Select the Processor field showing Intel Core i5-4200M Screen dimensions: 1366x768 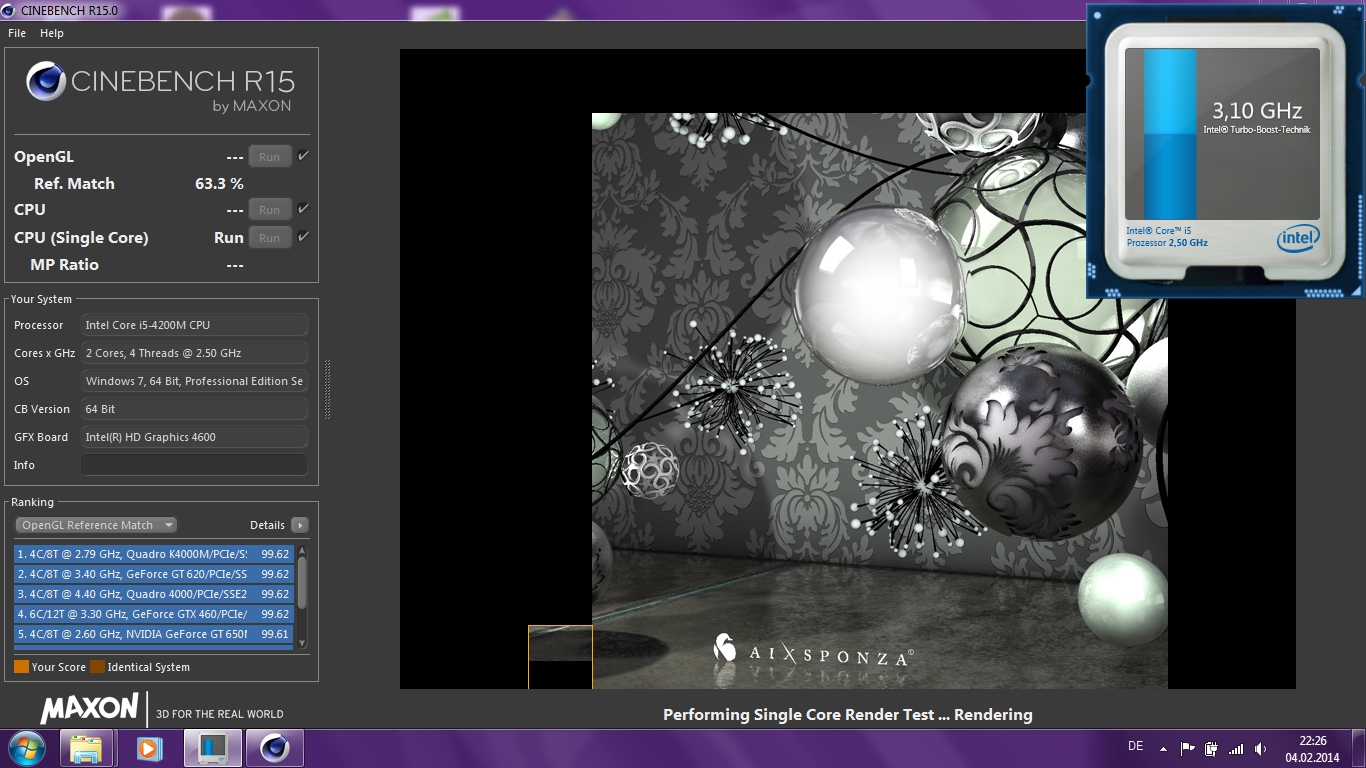point(194,325)
